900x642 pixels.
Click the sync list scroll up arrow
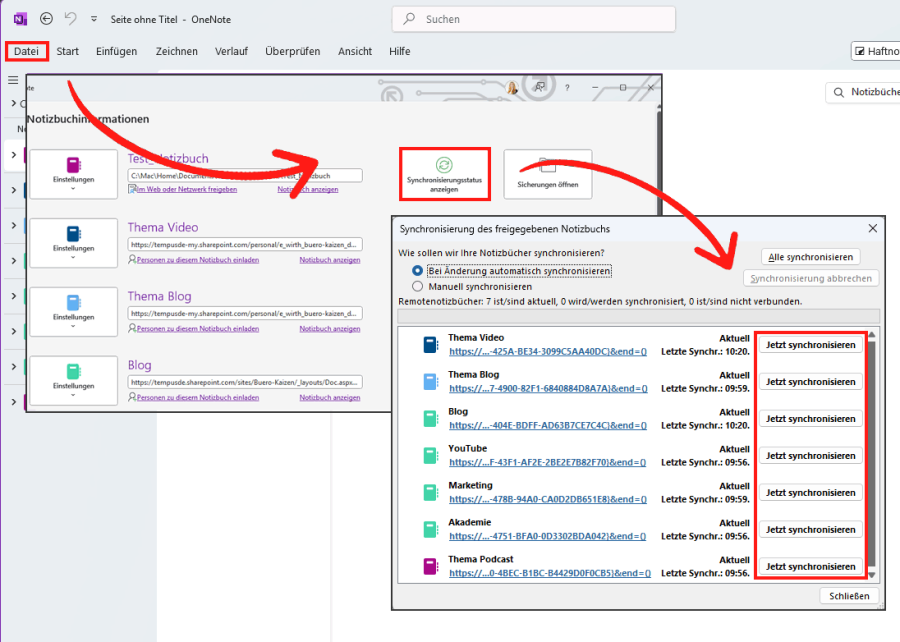[x=872, y=334]
